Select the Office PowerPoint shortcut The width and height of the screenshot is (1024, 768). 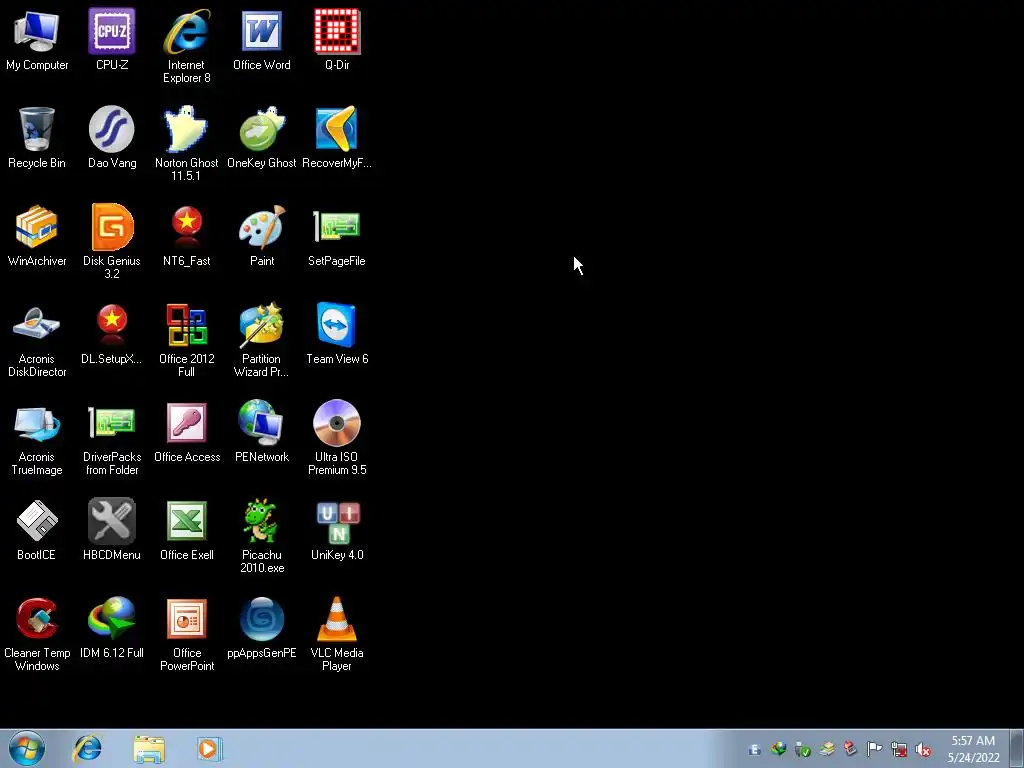187,633
